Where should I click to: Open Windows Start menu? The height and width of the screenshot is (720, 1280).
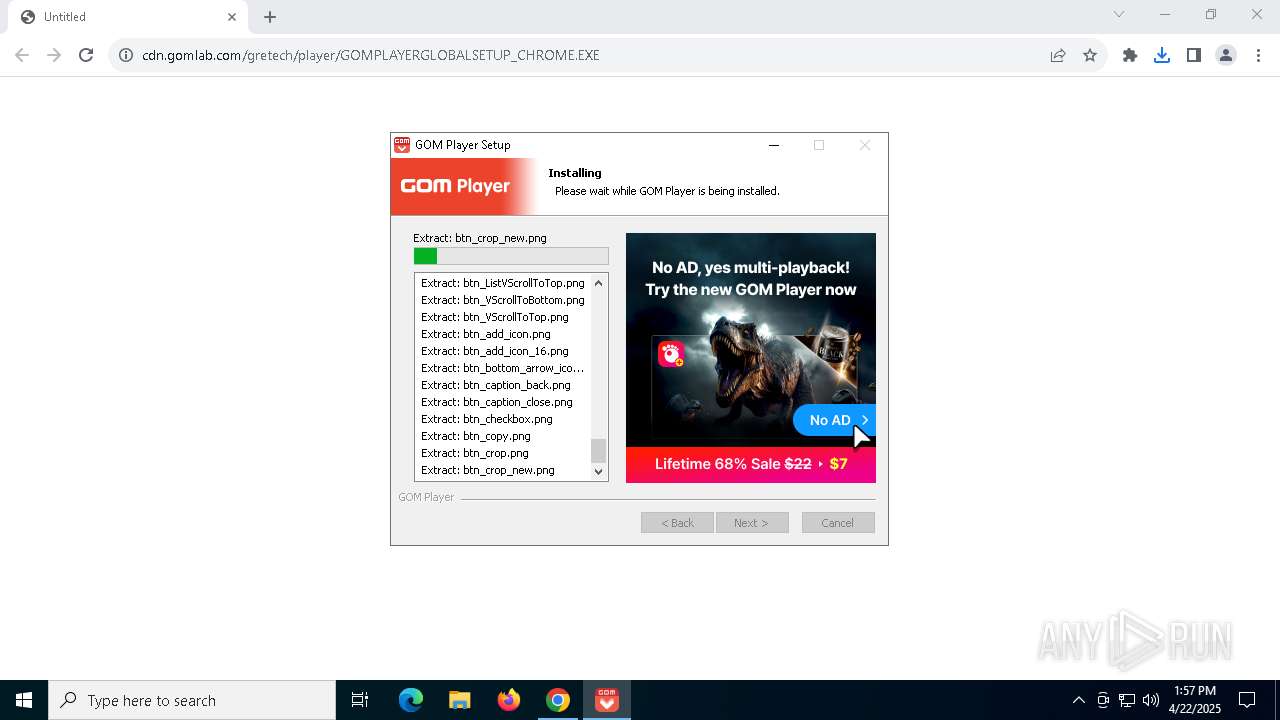point(24,700)
